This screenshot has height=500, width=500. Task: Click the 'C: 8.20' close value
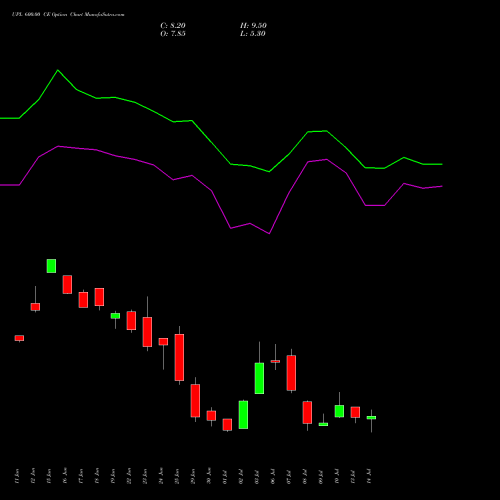(x=173, y=26)
